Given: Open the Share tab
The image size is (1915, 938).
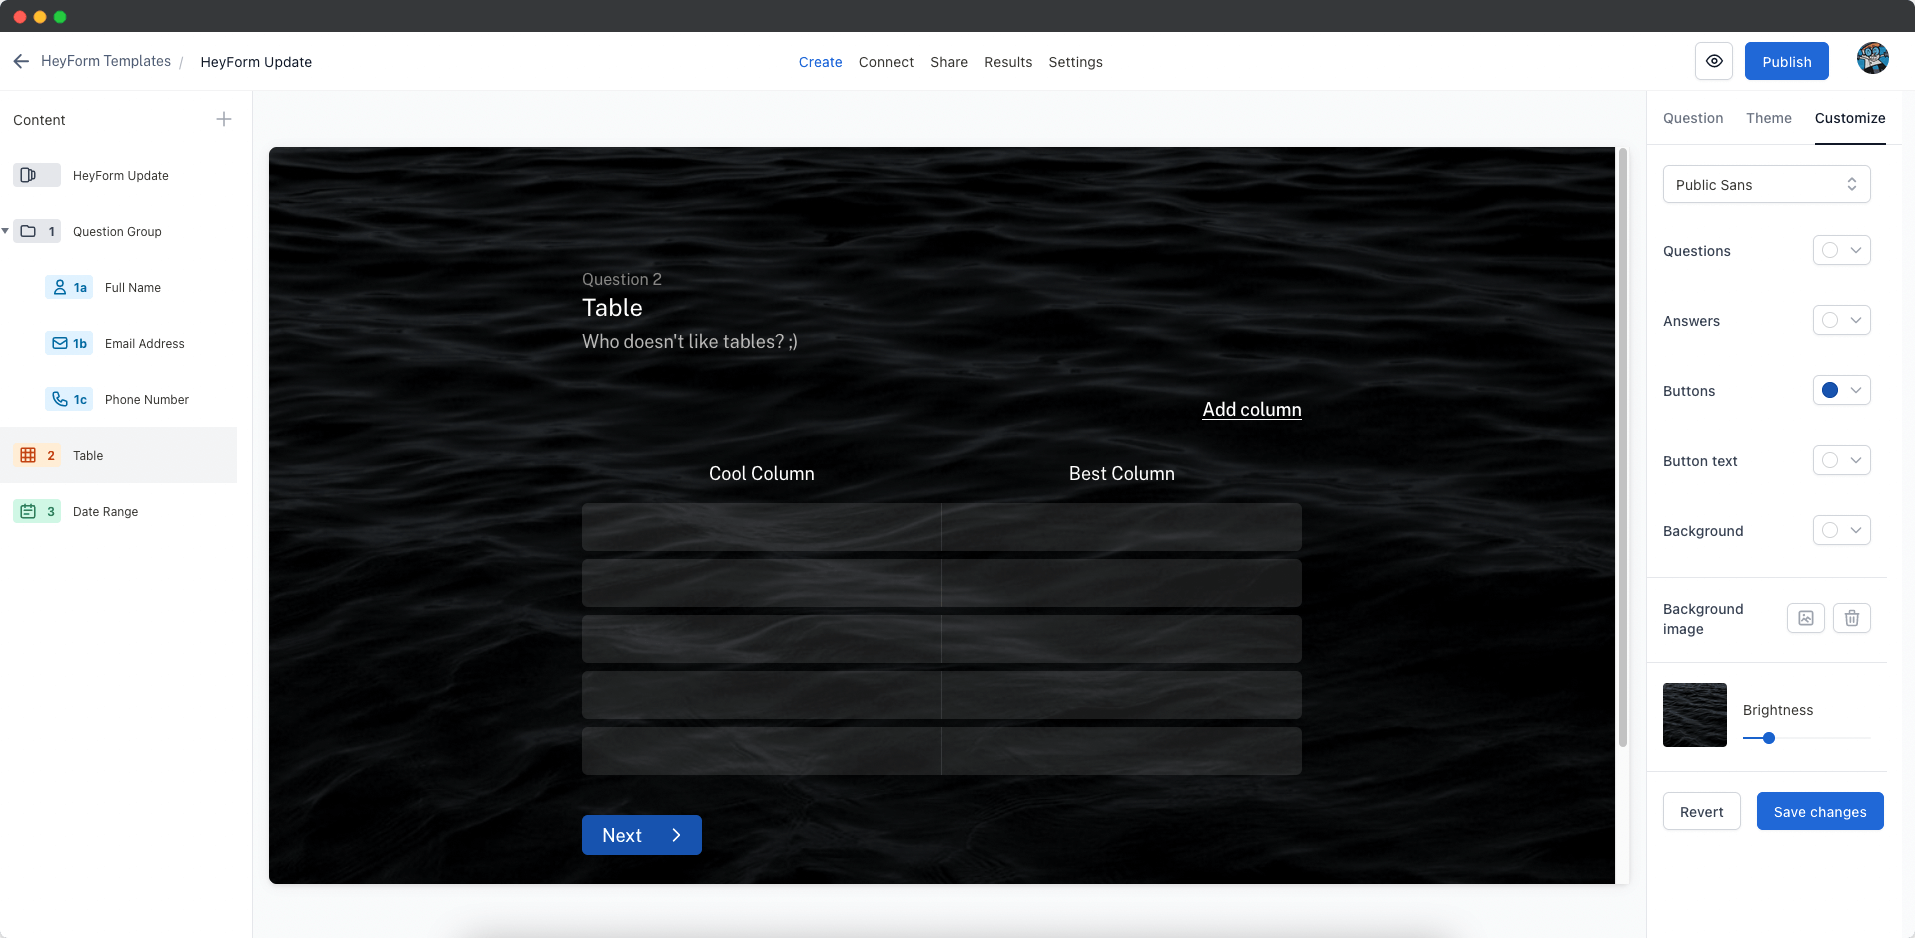Looking at the screenshot, I should point(949,62).
